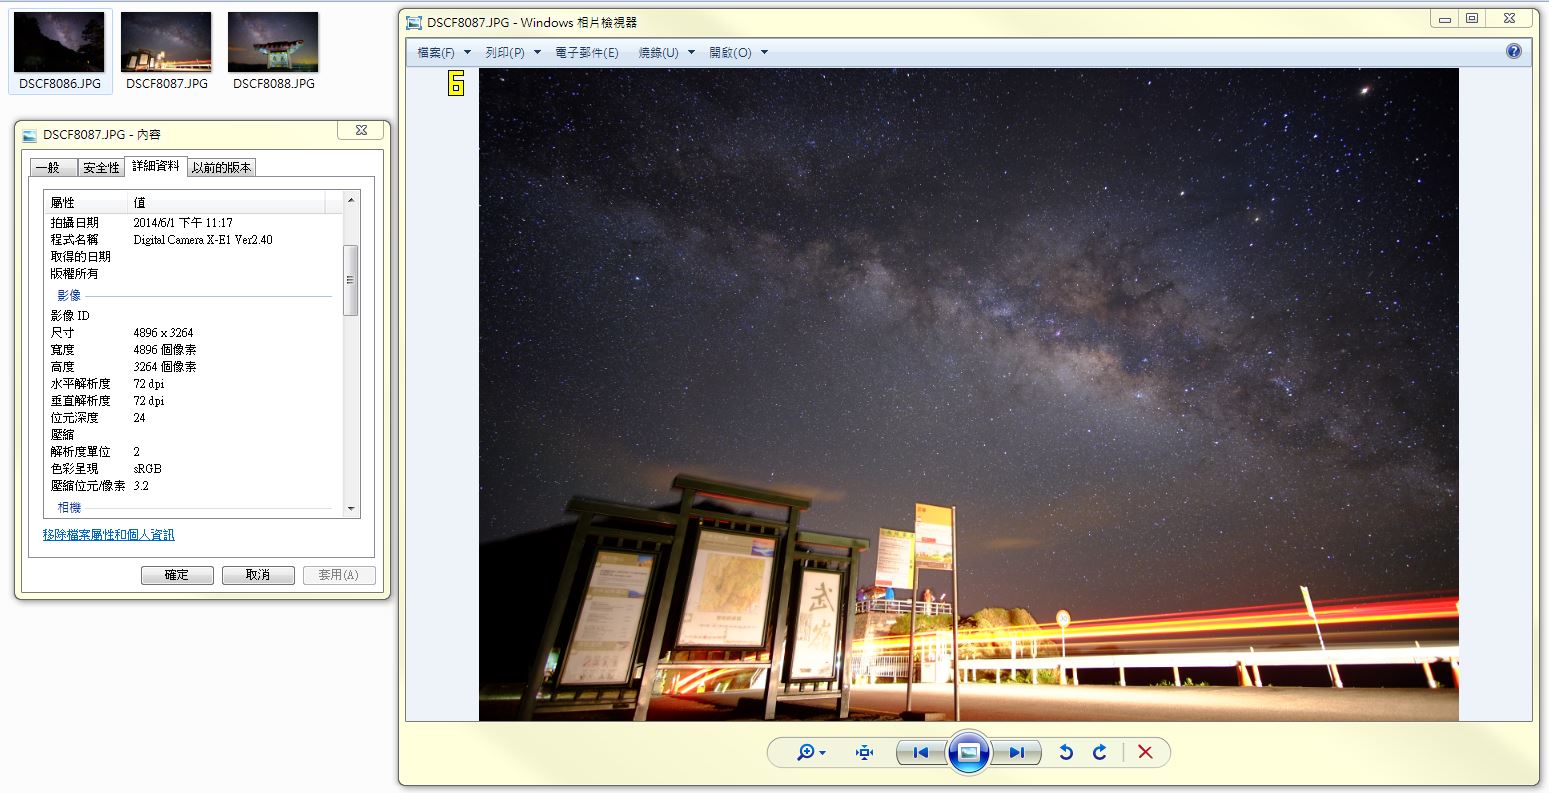Viewport: 1549px width, 793px height.
Task: Switch to the 安全性 tab
Action: (x=101, y=168)
